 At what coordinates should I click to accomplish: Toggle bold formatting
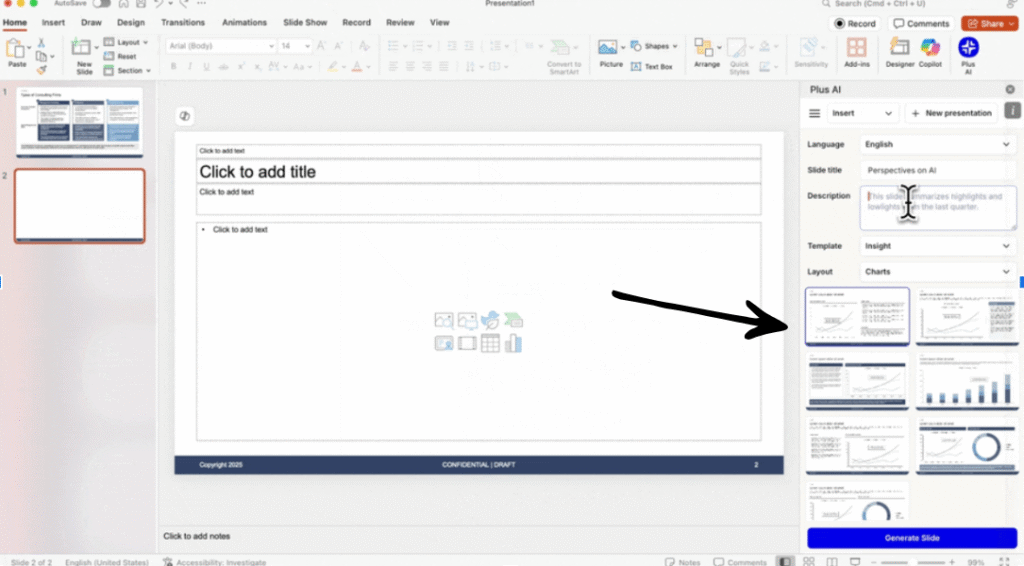coord(173,67)
